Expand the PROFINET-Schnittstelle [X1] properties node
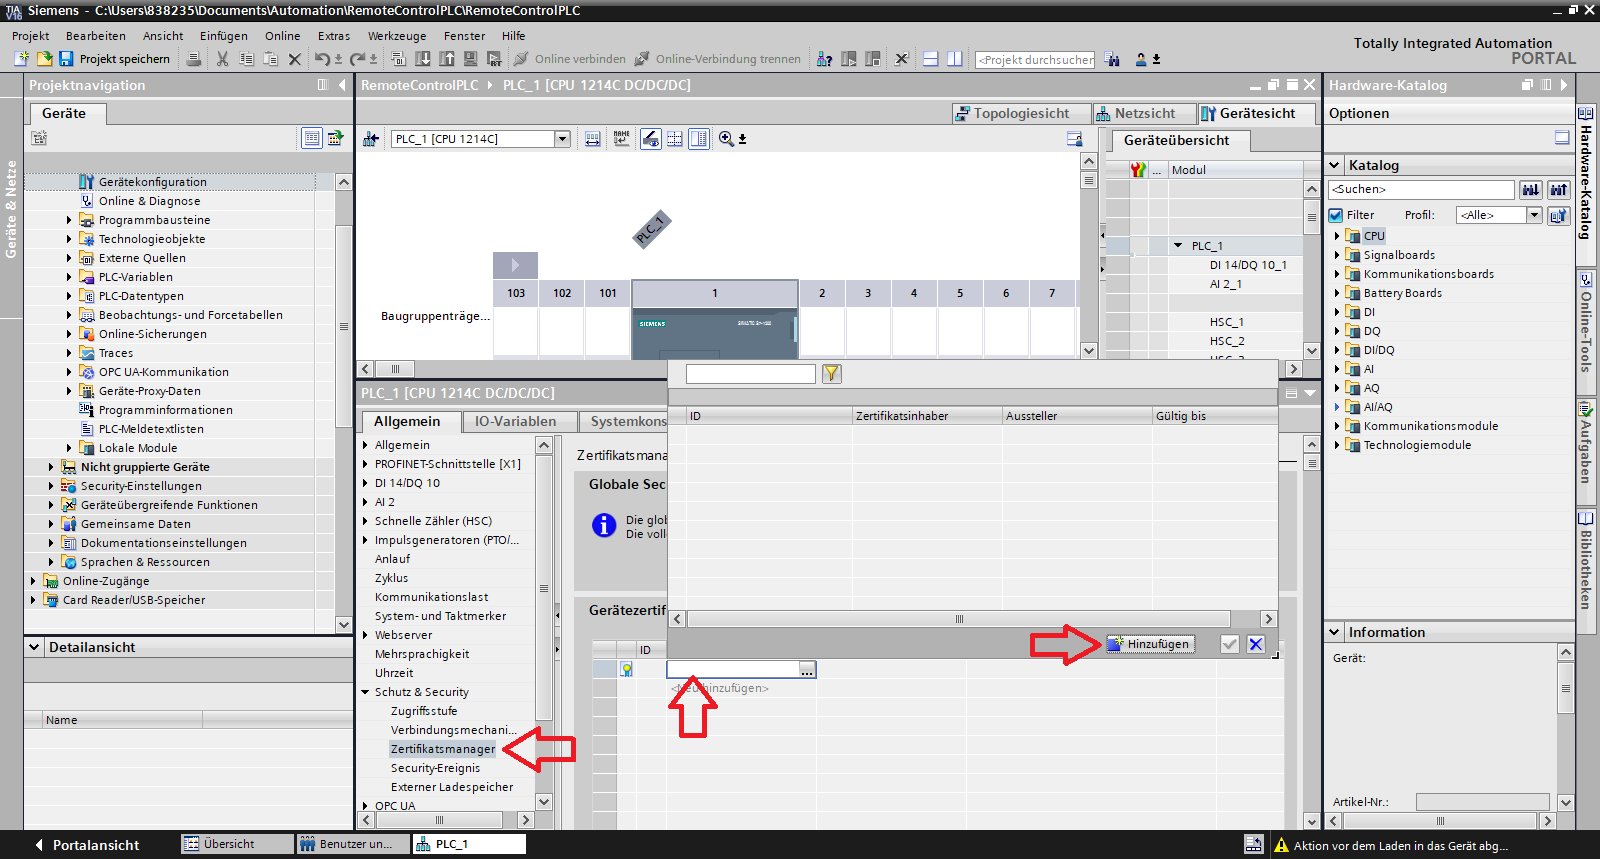 tap(365, 464)
